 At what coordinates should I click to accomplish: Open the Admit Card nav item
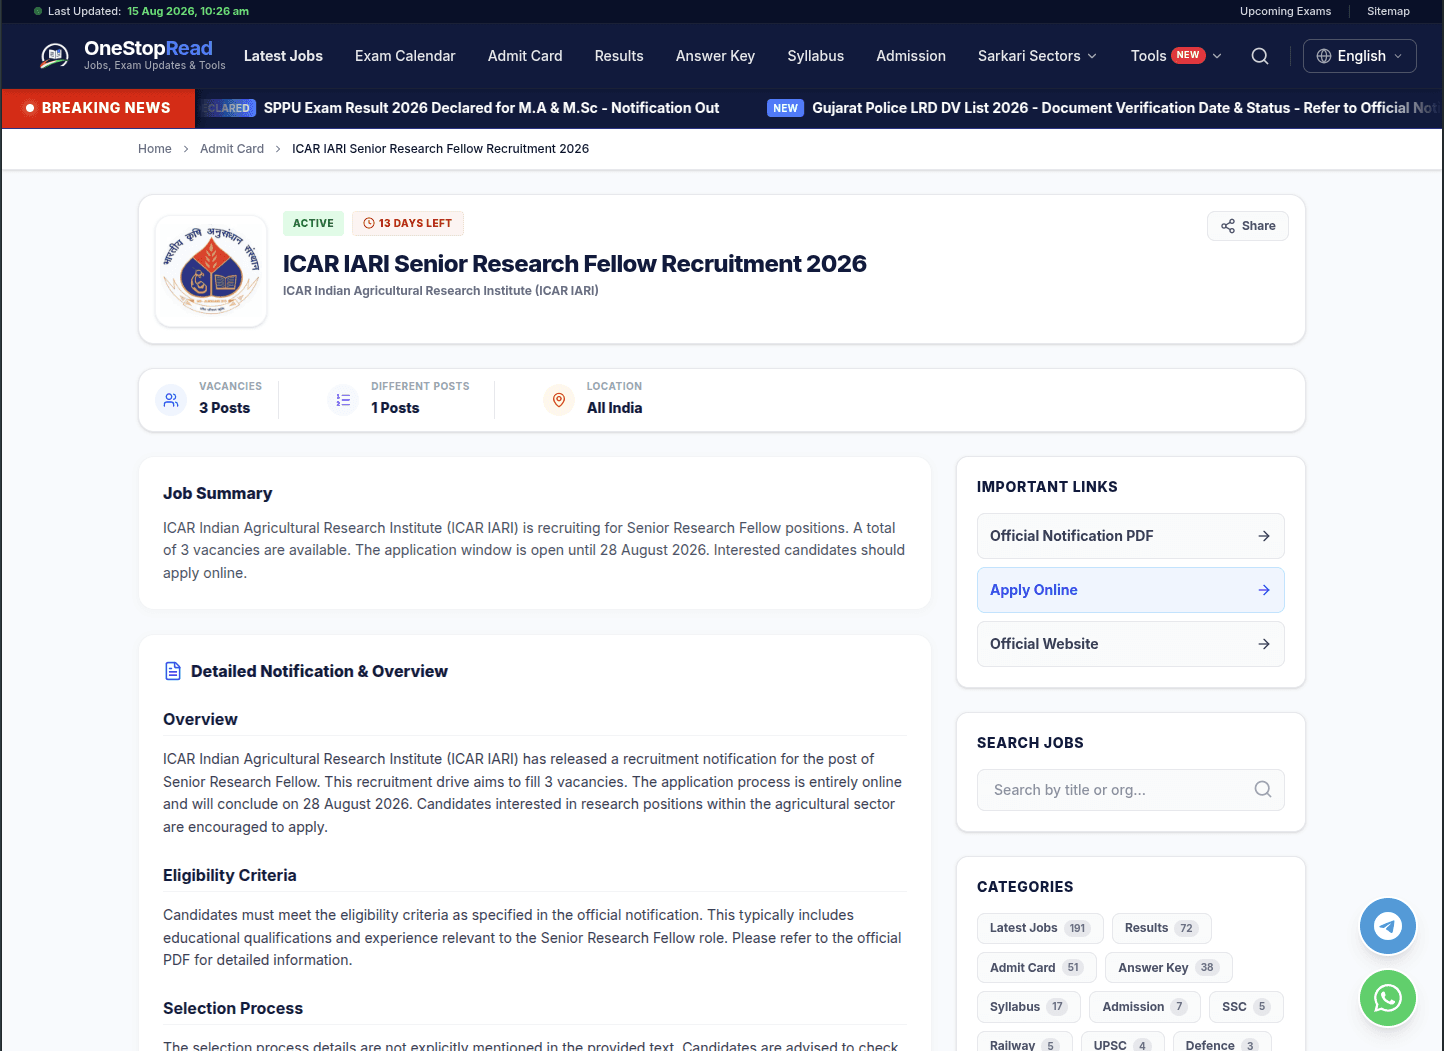click(525, 56)
